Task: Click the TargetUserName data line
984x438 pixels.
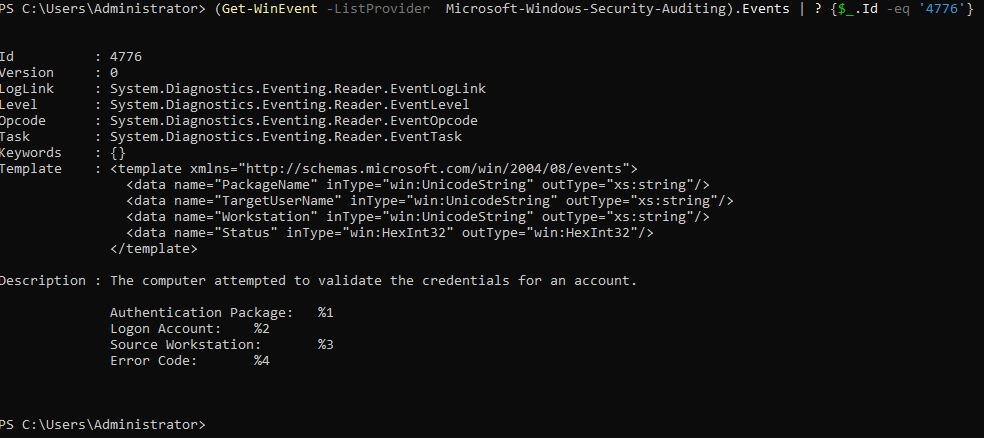Action: 429,201
